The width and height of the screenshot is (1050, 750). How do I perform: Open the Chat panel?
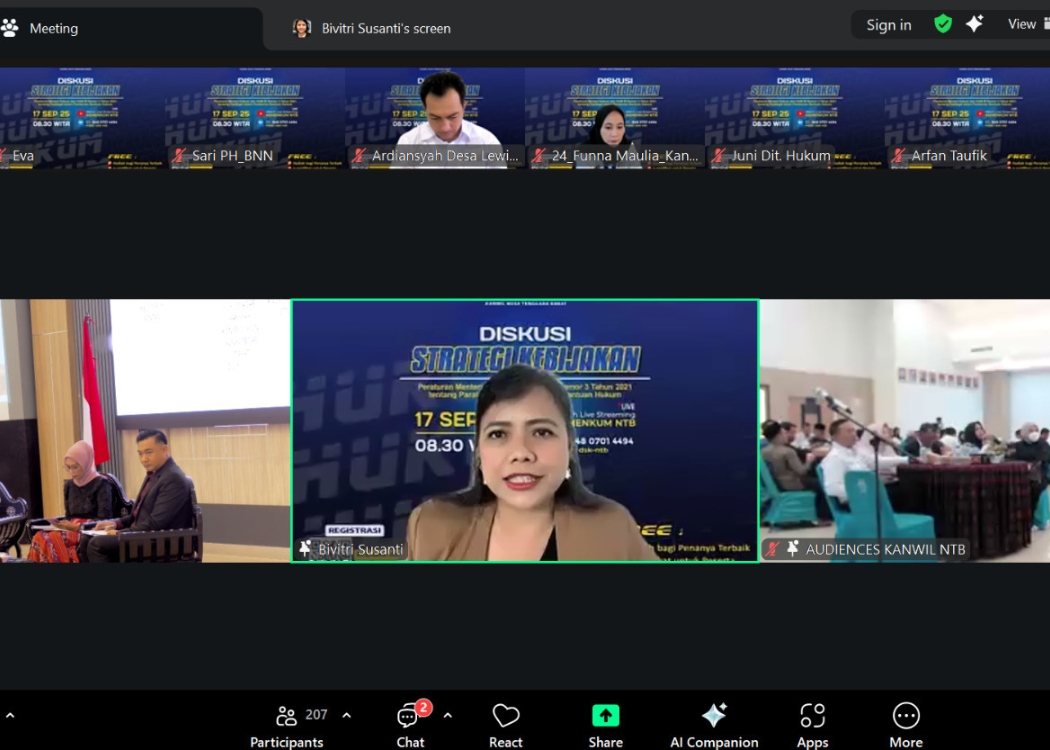410,724
